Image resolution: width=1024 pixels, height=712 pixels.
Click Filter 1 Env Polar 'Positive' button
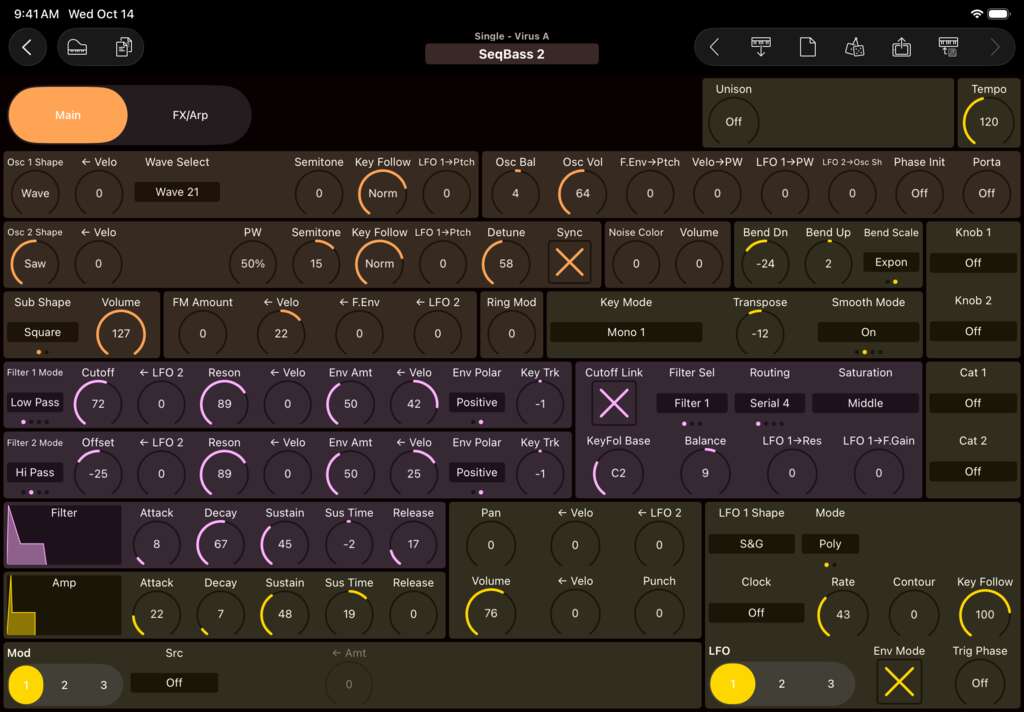pos(477,402)
